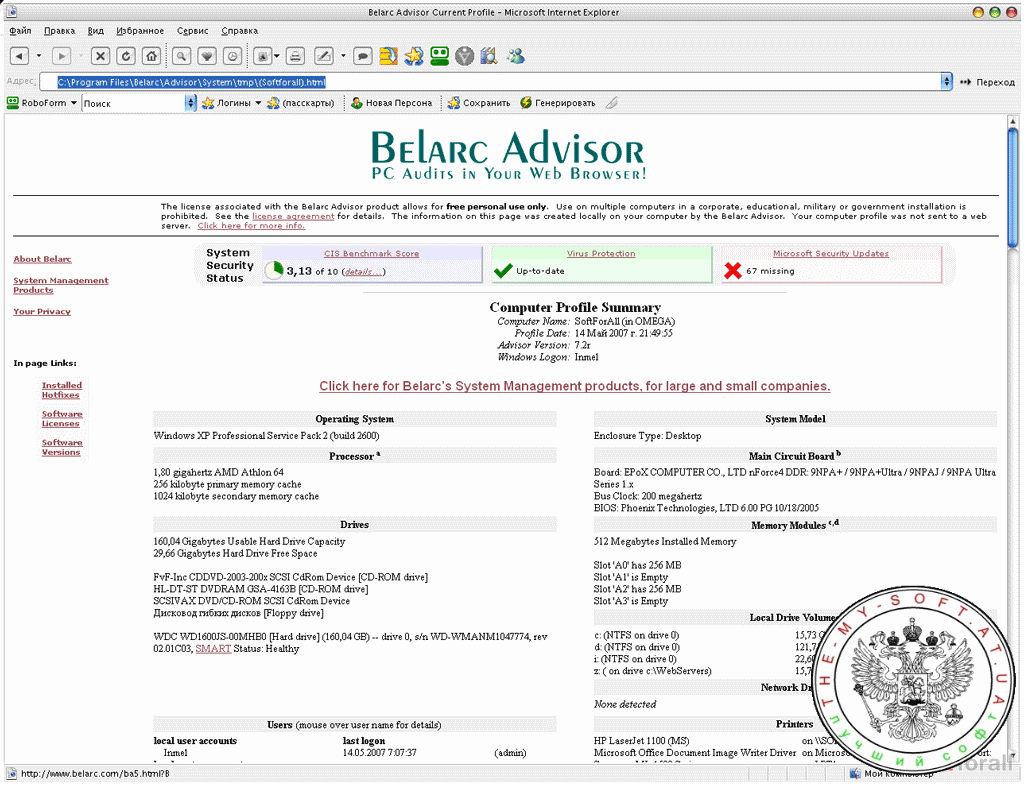This screenshot has width=1024, height=785.
Task: Open the Search magnifier toolbar icon
Action: 182,56
